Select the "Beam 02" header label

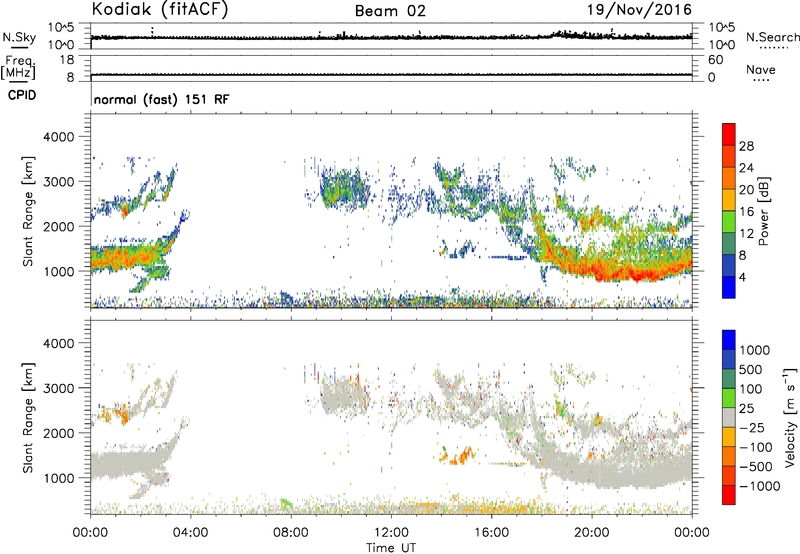point(390,11)
